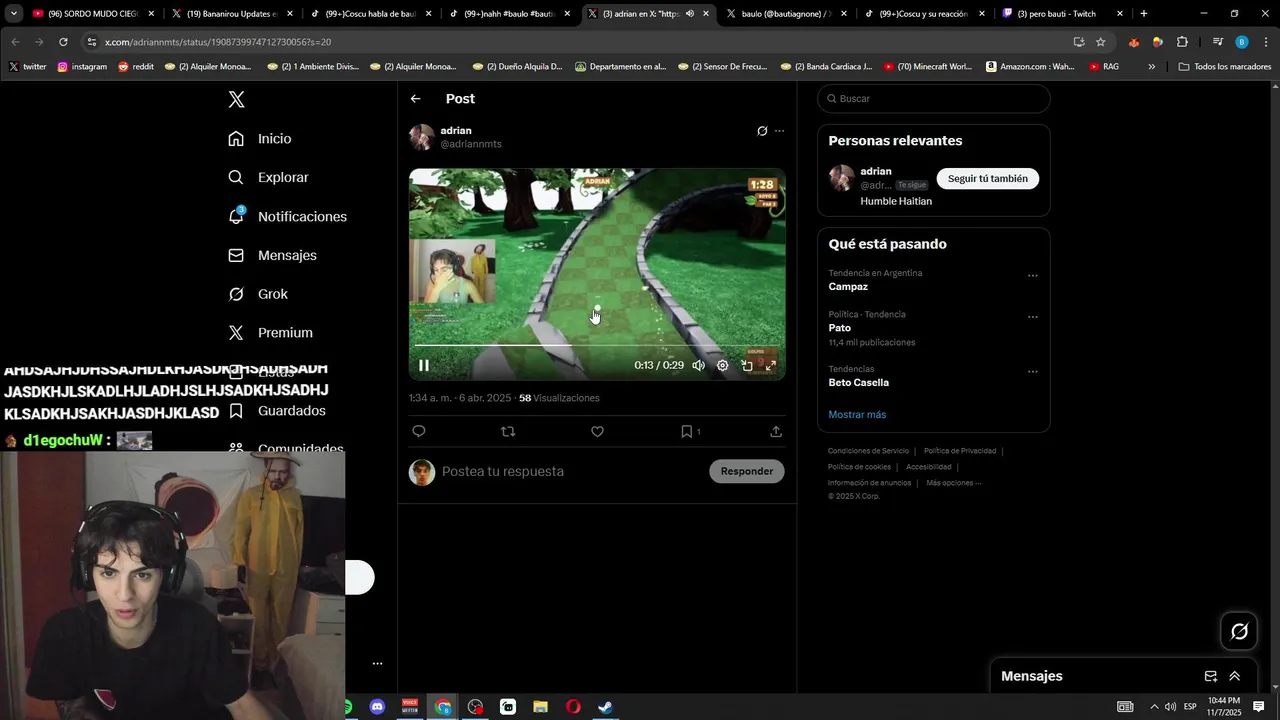
Task: Switch to the 'pero bauti - Twitch' tab
Action: [x=1062, y=14]
